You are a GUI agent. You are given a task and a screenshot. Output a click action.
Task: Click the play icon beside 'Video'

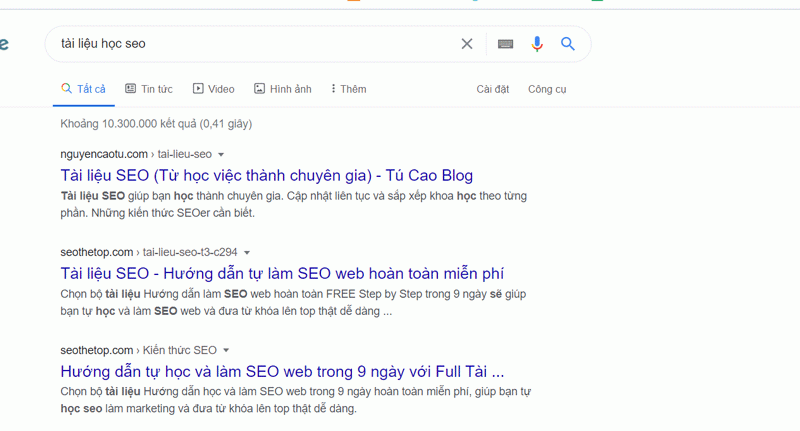pyautogui.click(x=198, y=89)
